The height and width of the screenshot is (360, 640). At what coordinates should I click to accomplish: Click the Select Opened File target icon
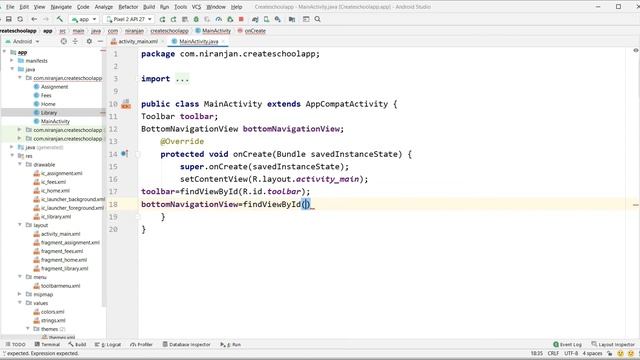64,41
